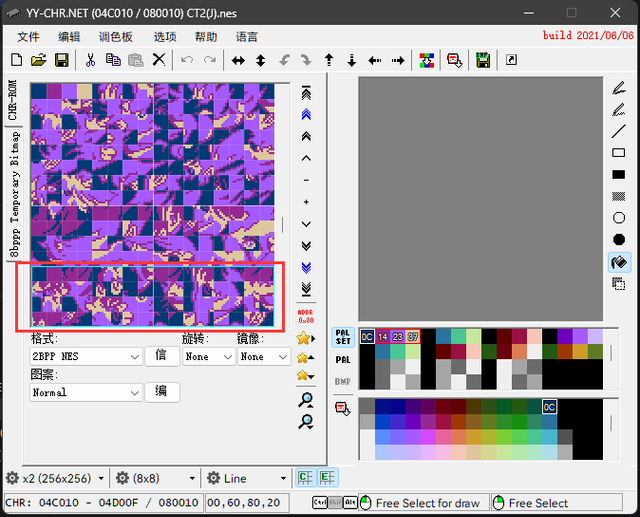Shift pixels left with the left arrow

click(x=374, y=61)
